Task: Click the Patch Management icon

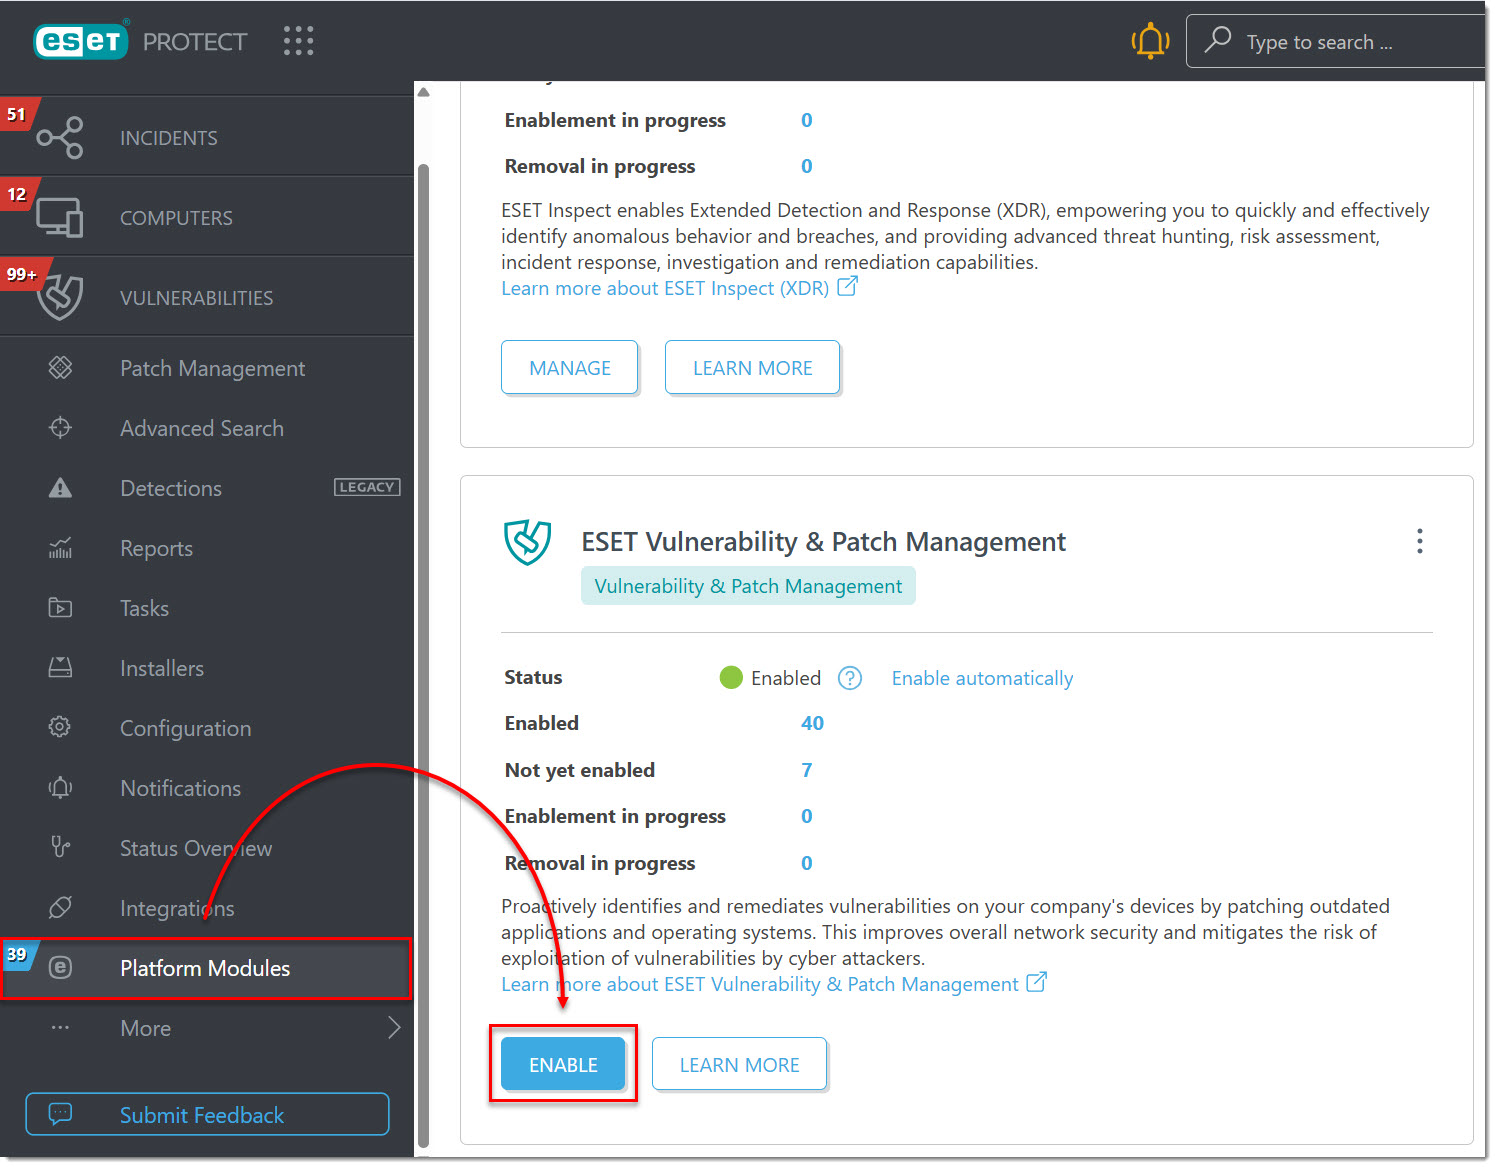Action: [60, 368]
